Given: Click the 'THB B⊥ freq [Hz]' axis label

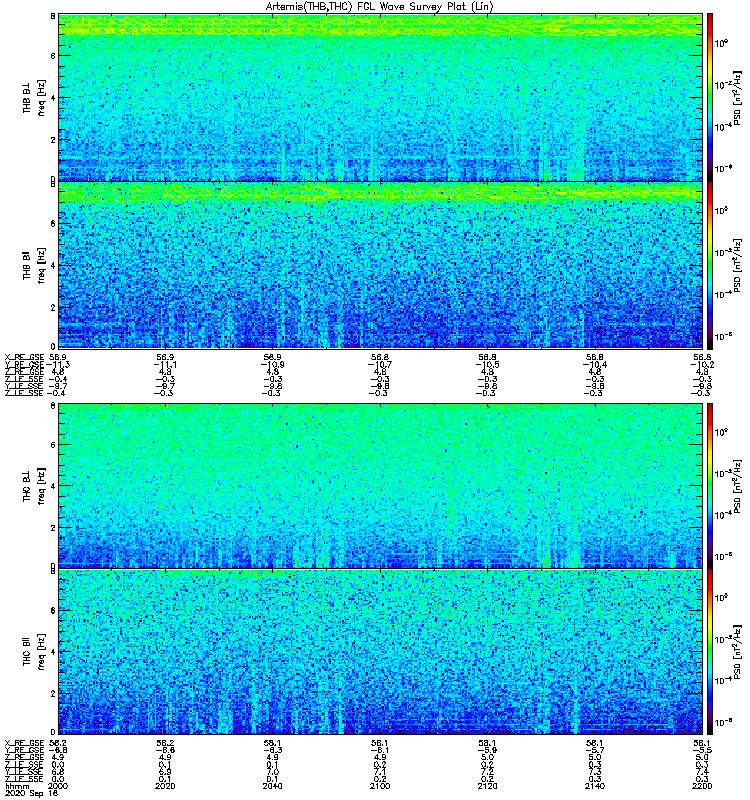Looking at the screenshot, I should [x=34, y=97].
